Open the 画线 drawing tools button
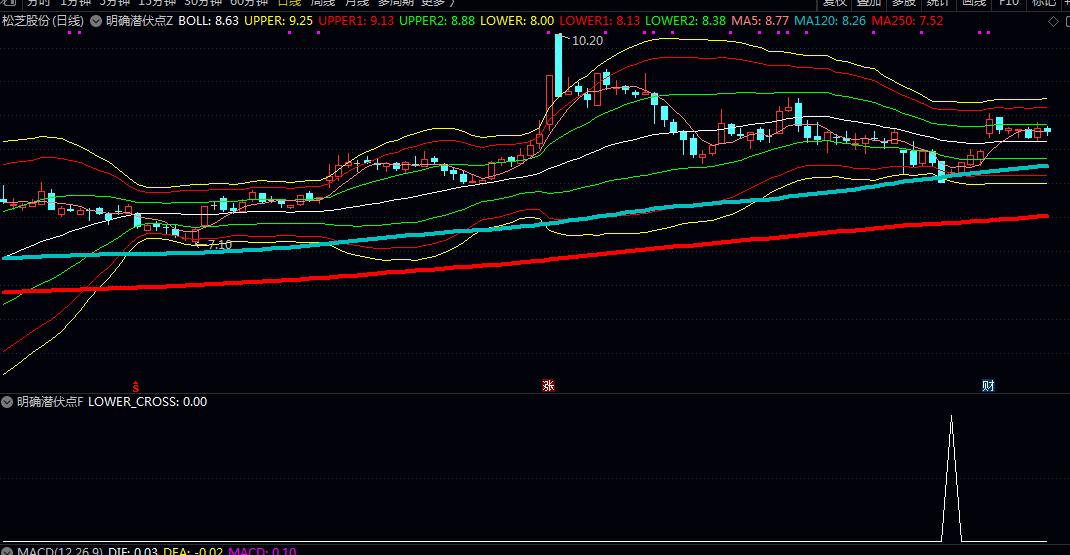 pos(974,3)
